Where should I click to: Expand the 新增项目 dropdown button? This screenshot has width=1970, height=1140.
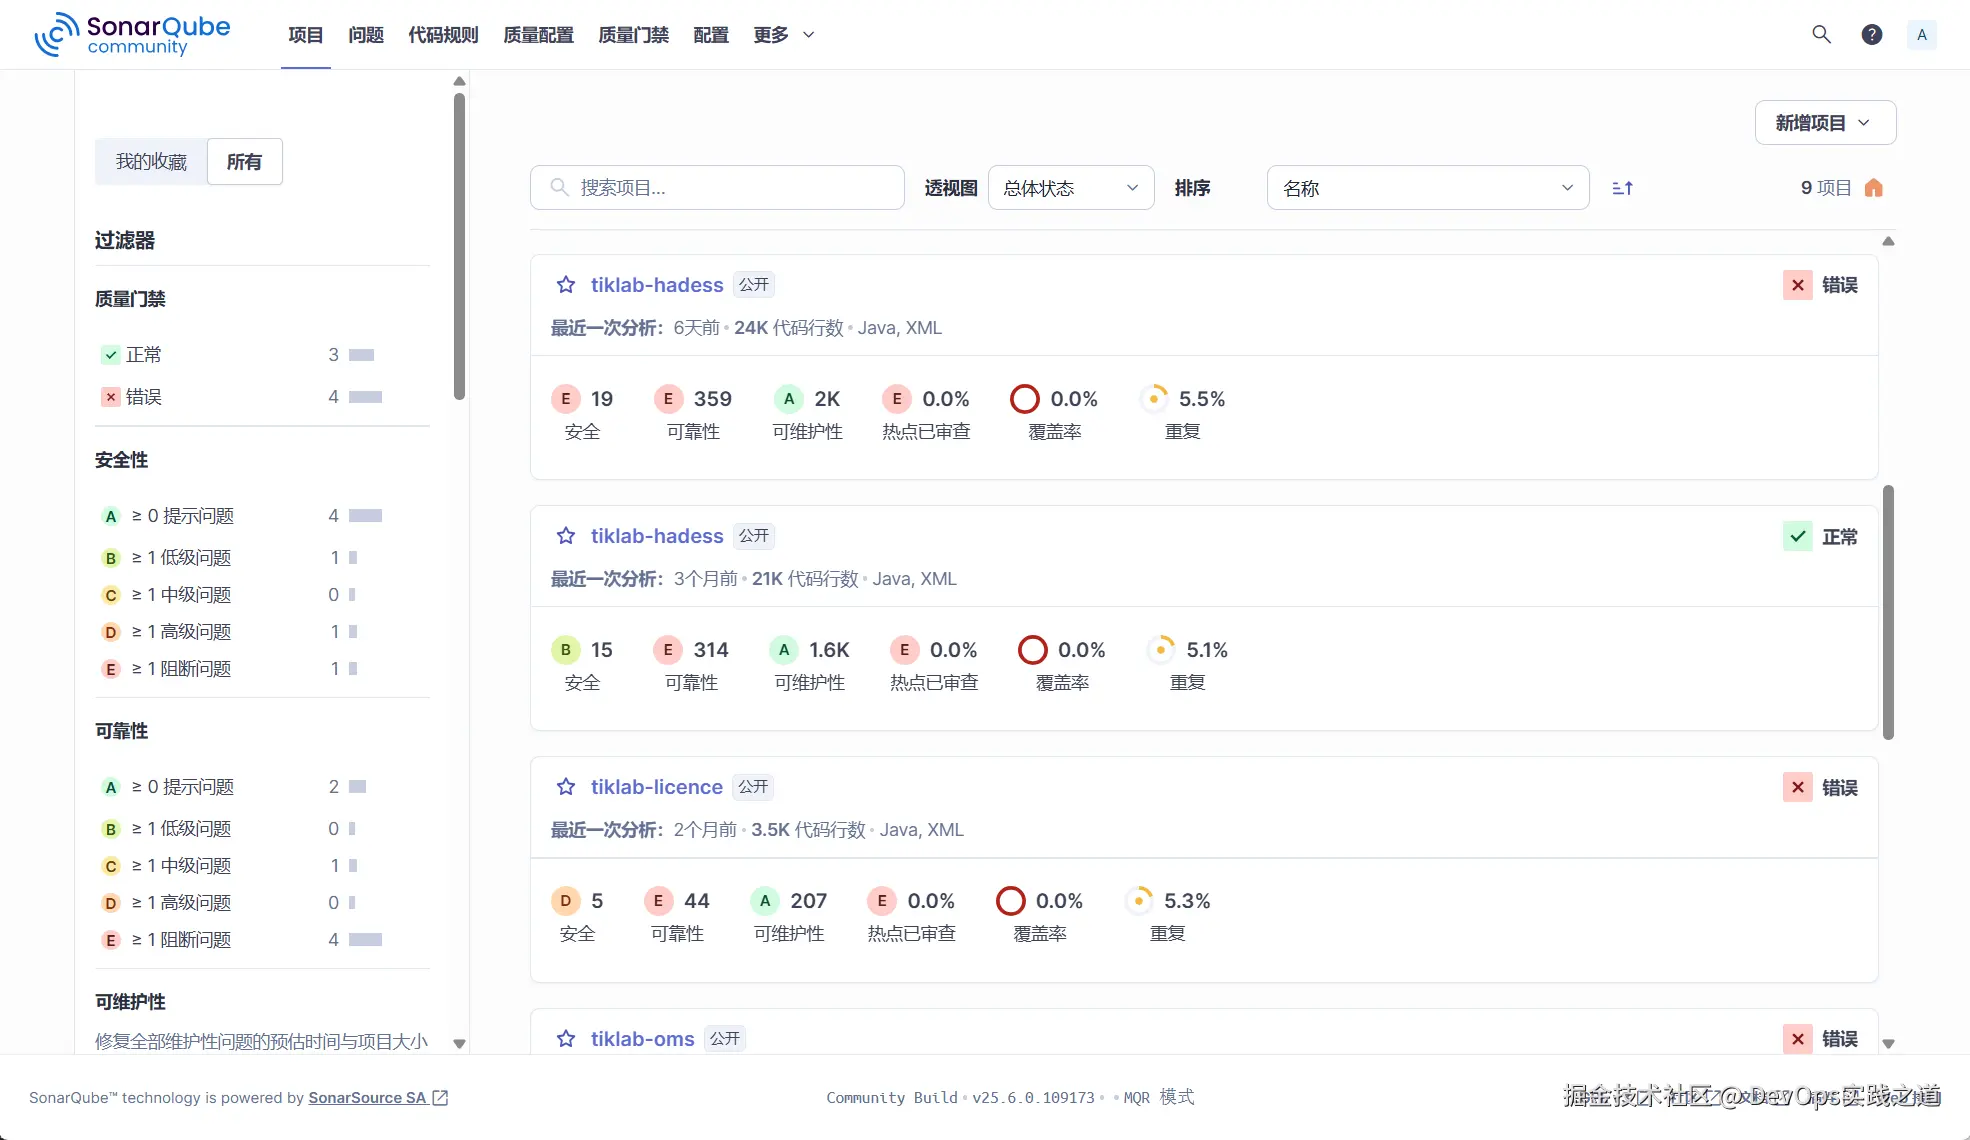click(x=1825, y=123)
